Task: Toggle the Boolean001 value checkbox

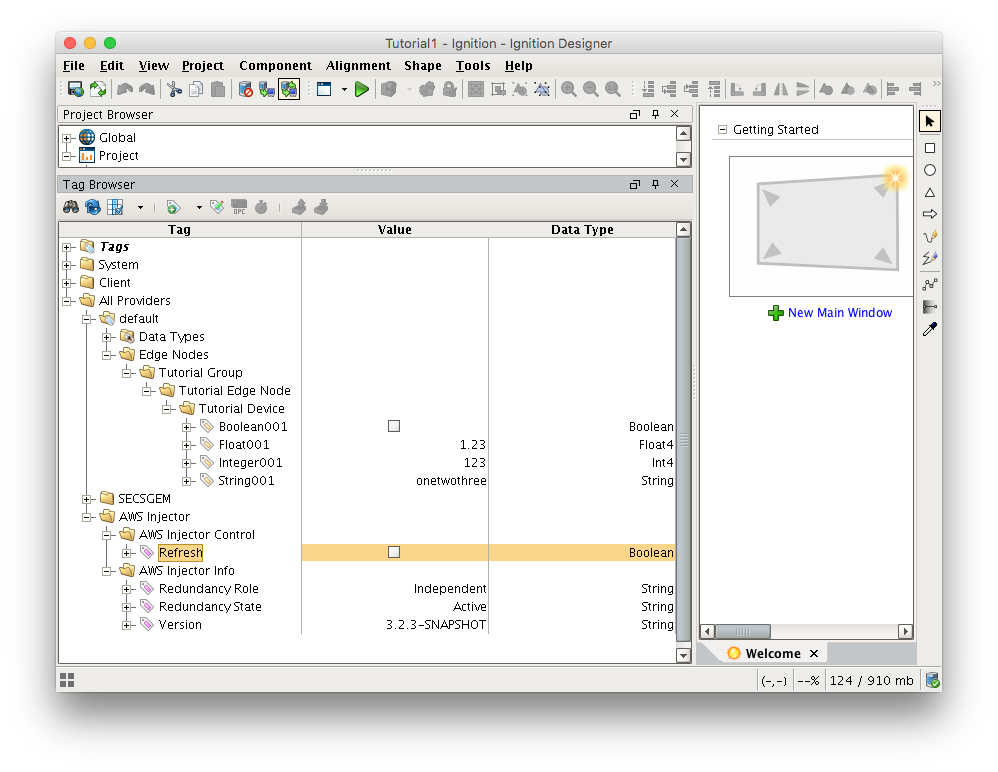Action: pos(394,427)
